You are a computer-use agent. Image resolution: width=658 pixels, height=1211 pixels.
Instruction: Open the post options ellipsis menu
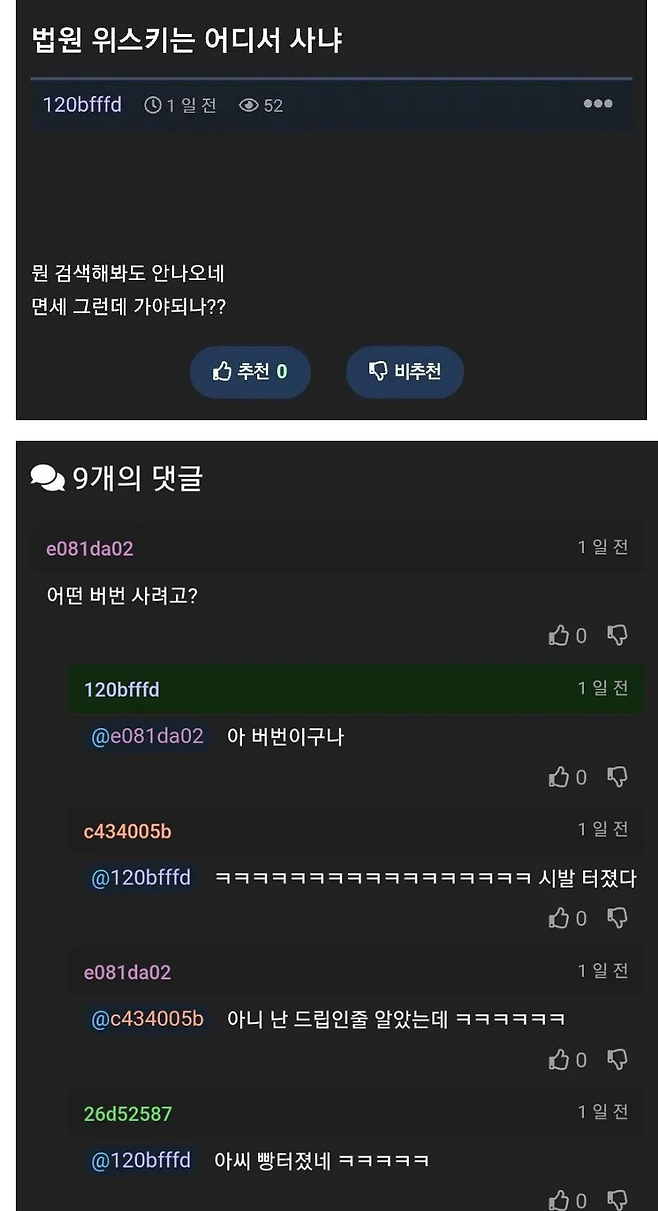(597, 103)
